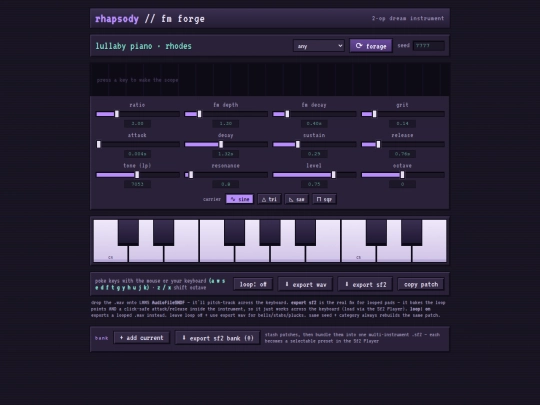This screenshot has width=540, height=405.
Task: Play the D-sharp black key in upper octave
Action: point(412,232)
